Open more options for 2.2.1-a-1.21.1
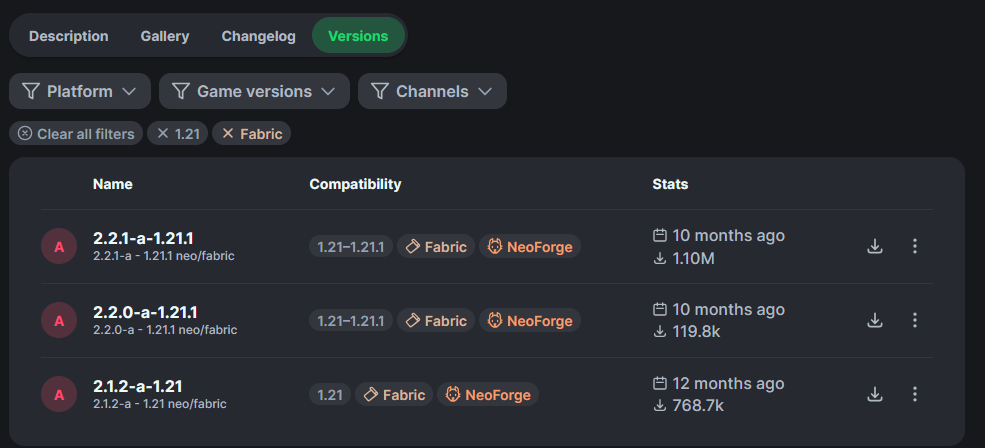The height and width of the screenshot is (448, 985). coord(914,246)
